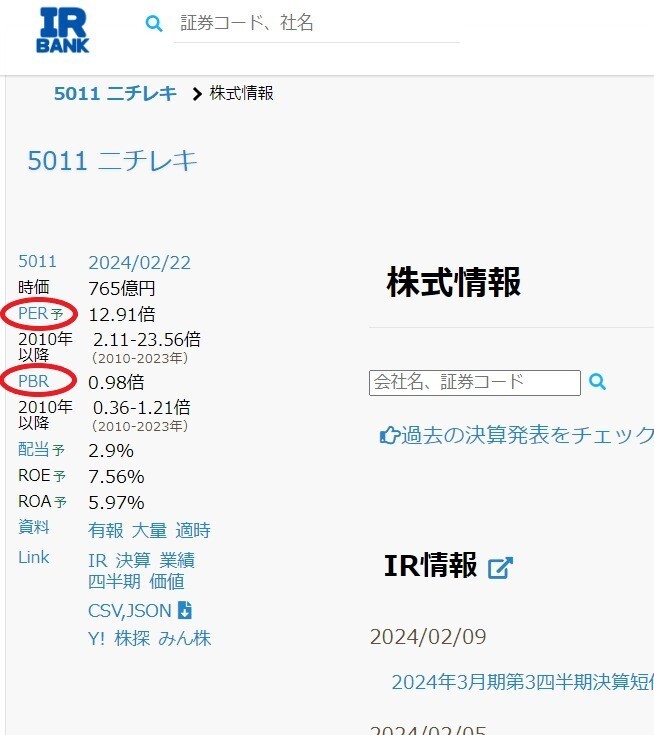Open the 適時 disclosure link
This screenshot has height=735, width=654.
click(x=193, y=531)
